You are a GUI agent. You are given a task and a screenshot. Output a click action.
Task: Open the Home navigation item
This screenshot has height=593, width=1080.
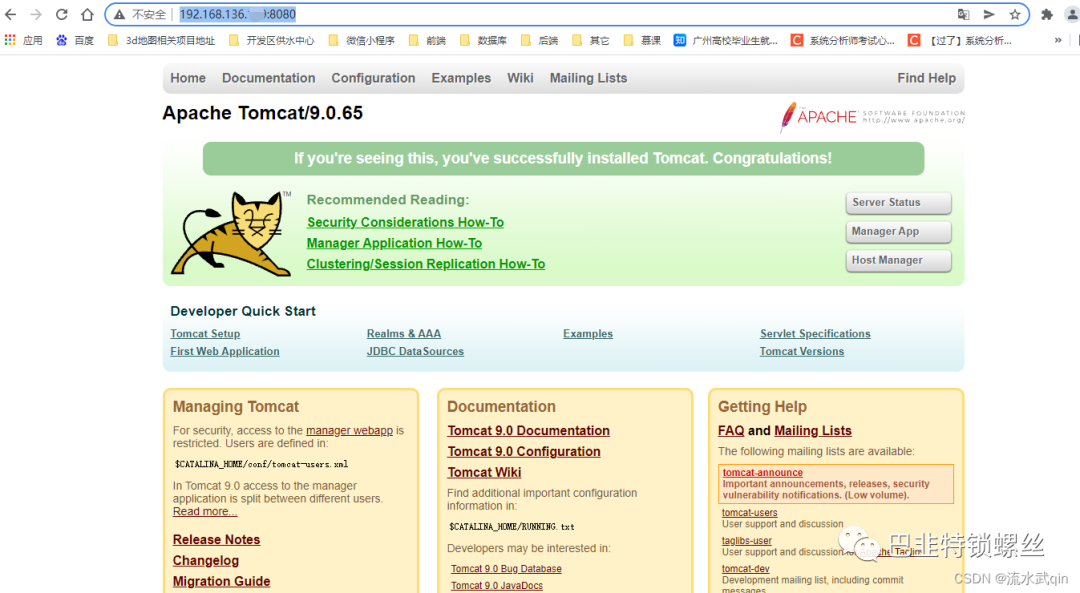click(x=188, y=79)
